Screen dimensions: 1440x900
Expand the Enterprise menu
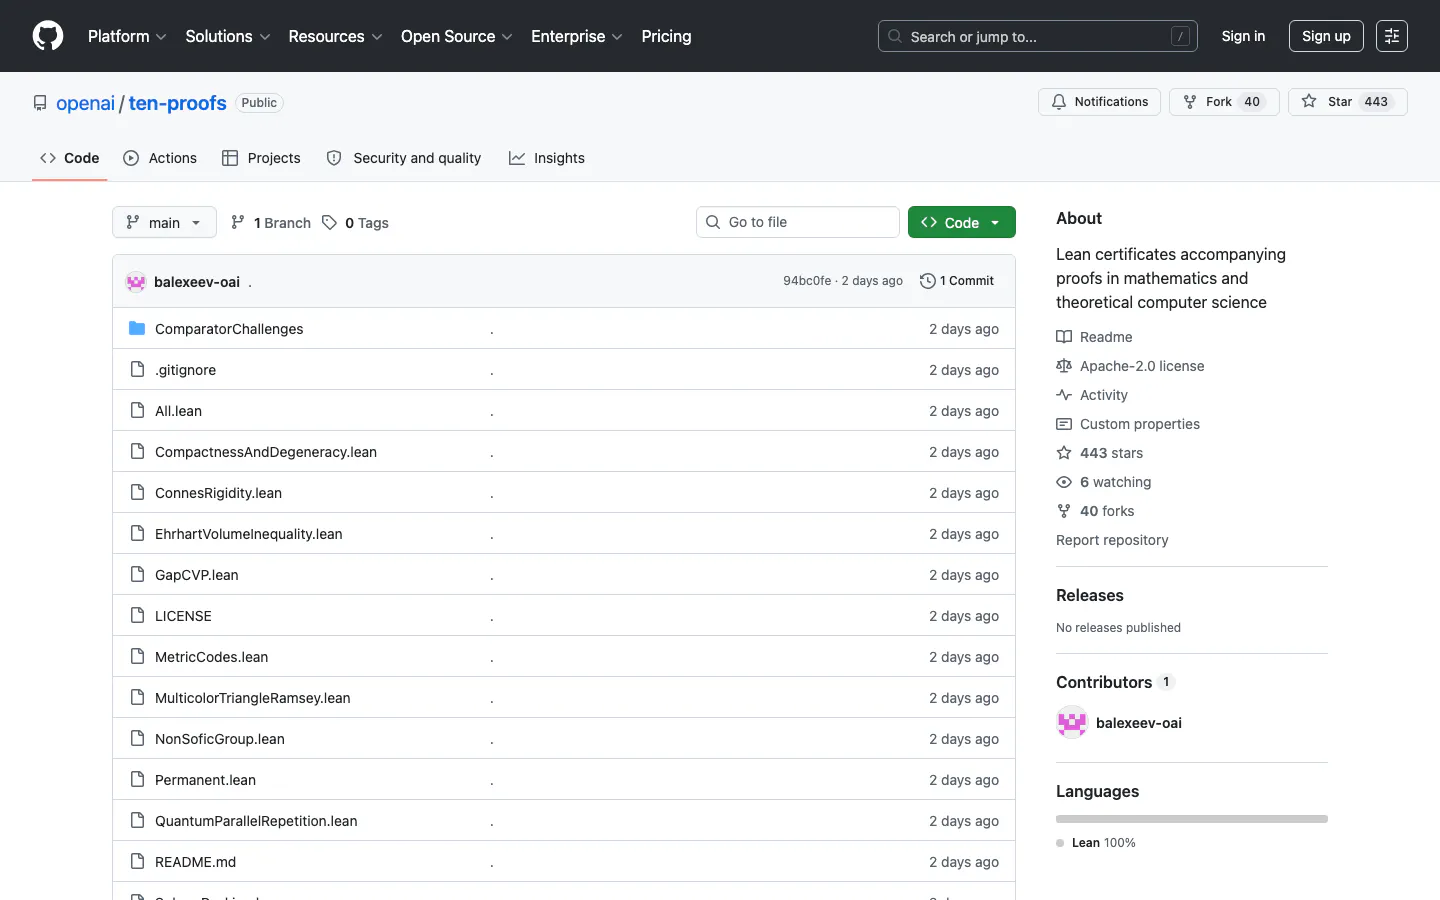point(577,36)
